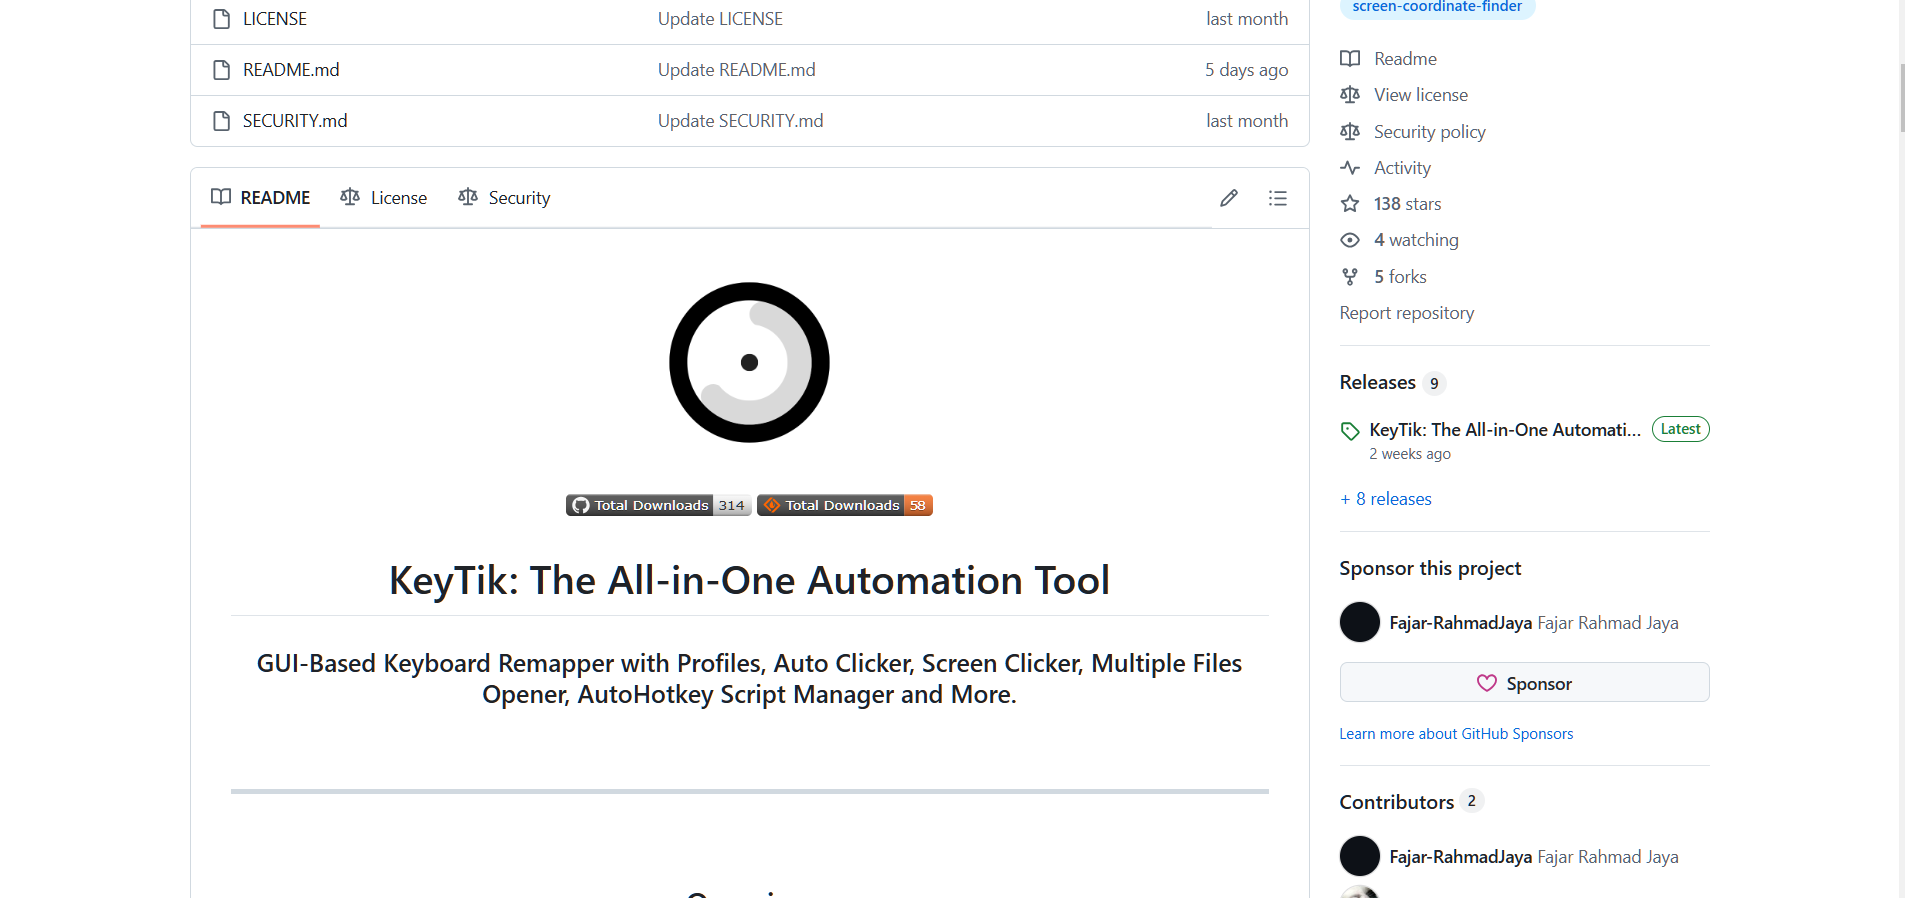Click the scale icon beside View license
Screen dimensions: 1905x898
coord(1350,95)
